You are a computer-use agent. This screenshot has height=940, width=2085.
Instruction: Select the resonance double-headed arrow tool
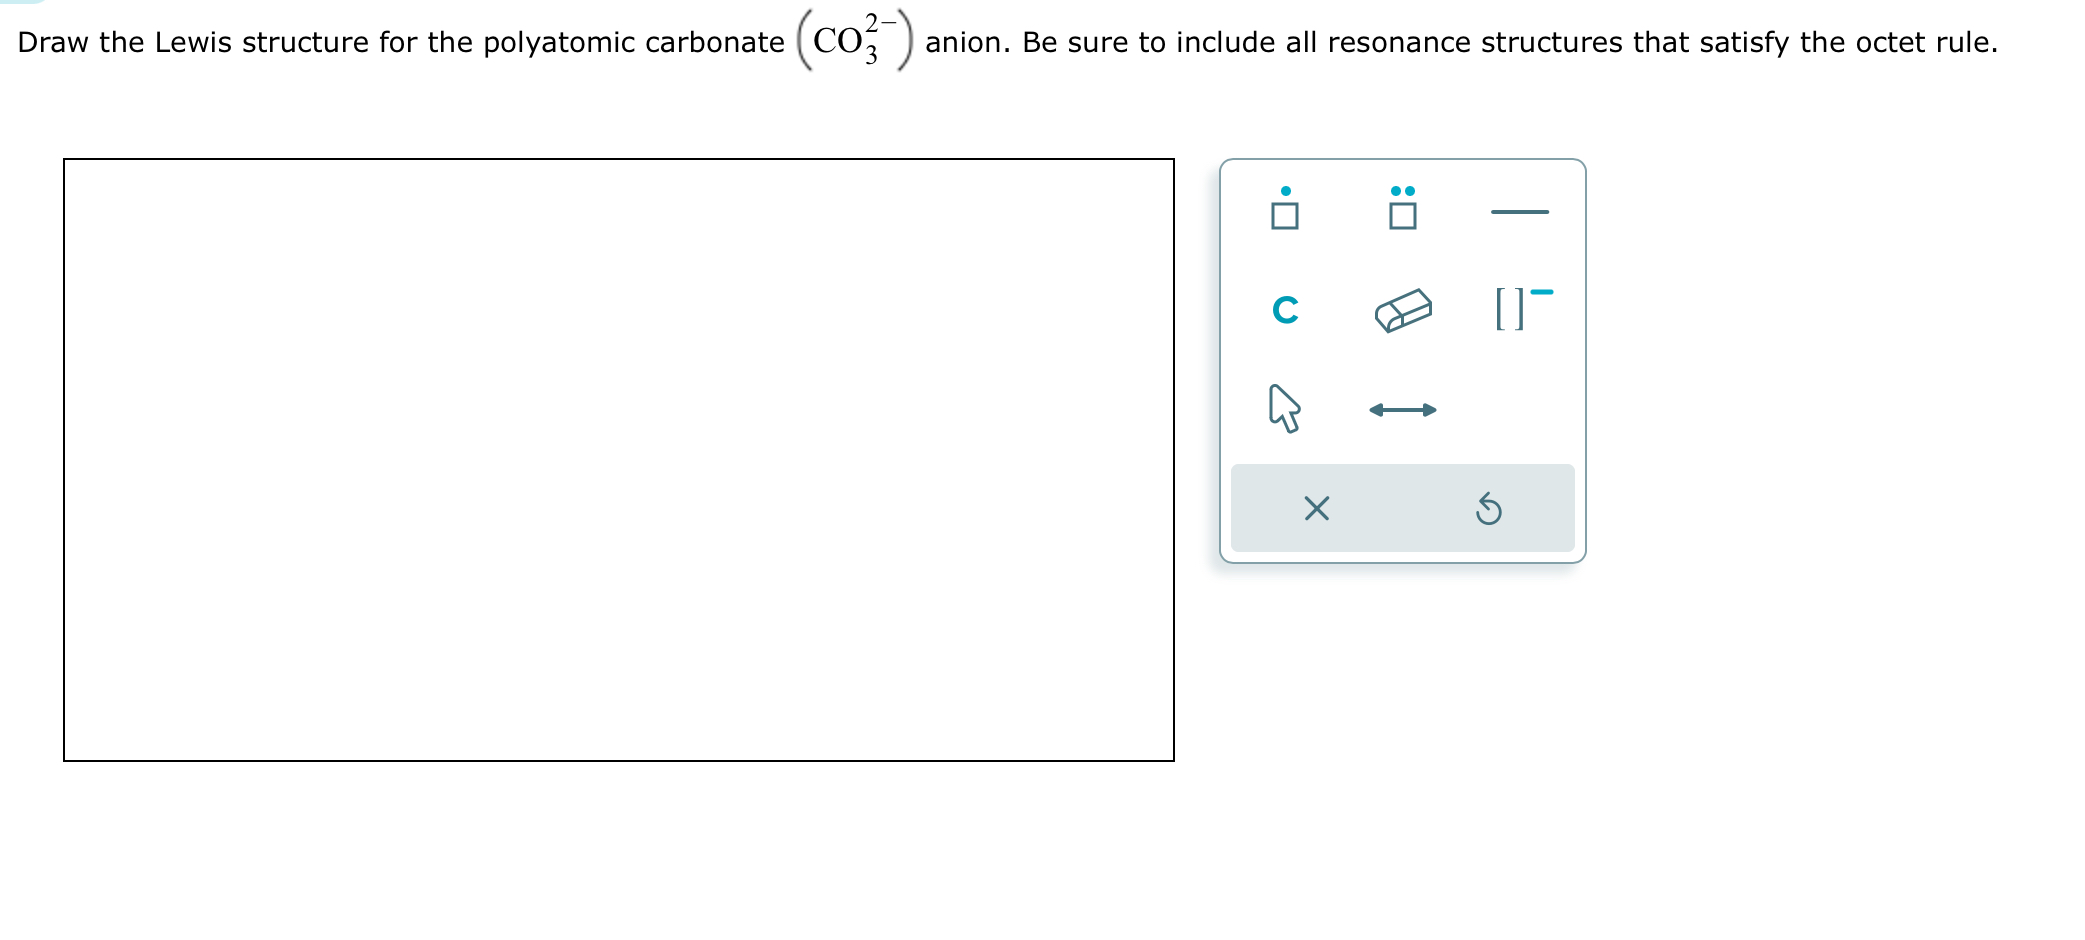(1402, 408)
